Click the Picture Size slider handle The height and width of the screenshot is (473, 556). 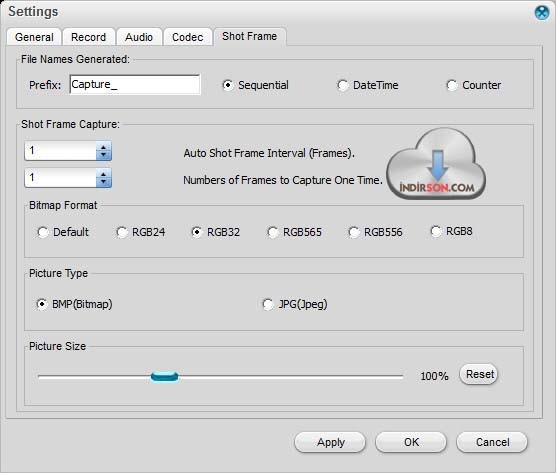[x=164, y=377]
